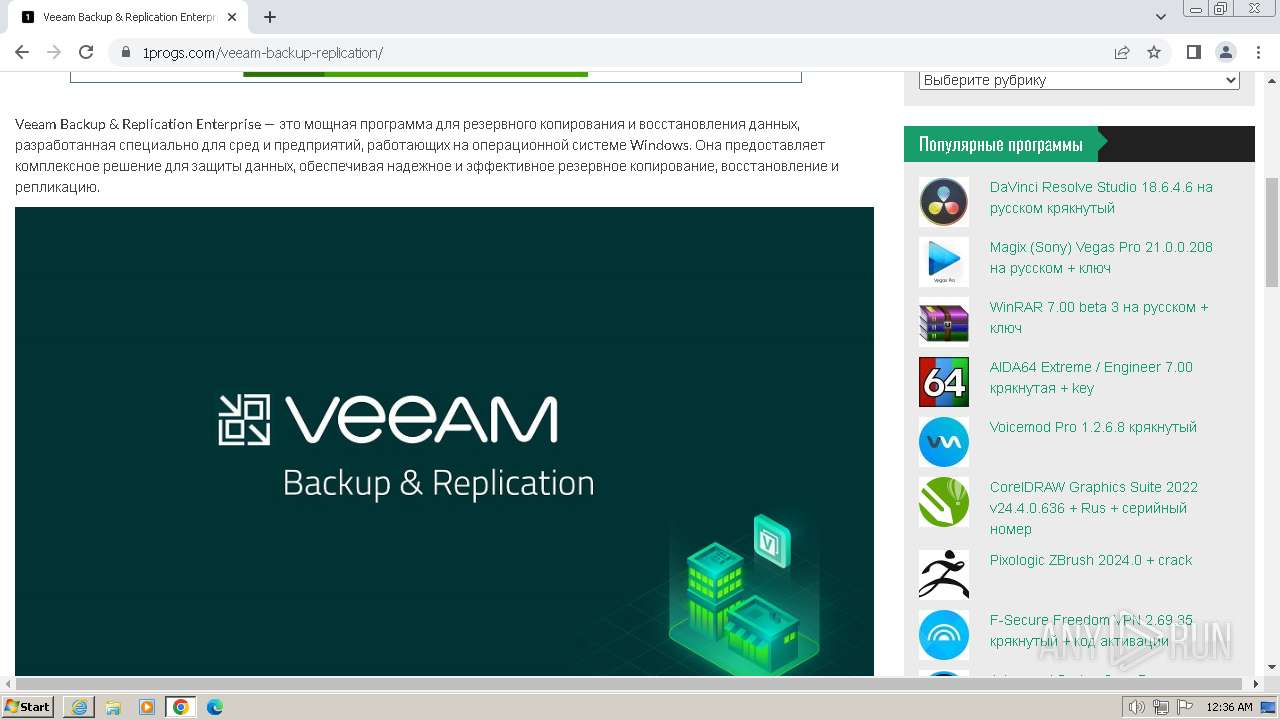1280x720 pixels.
Task: Click the Veeam Backup & Replication banner image
Action: pos(444,441)
